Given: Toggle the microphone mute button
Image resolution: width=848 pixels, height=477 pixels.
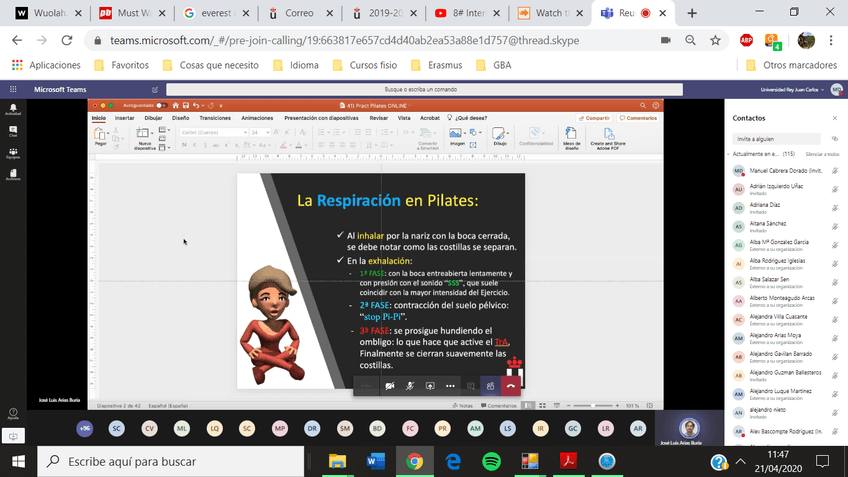Looking at the screenshot, I should tap(410, 386).
